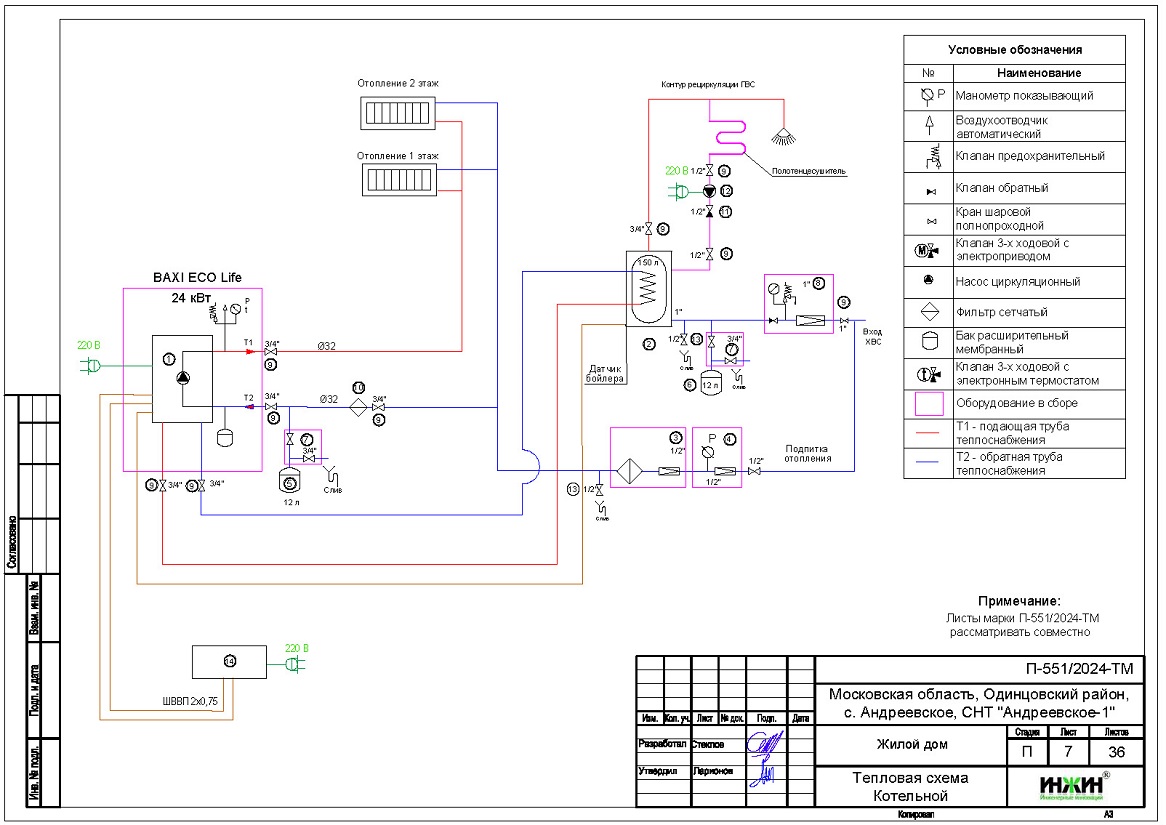Click the safety valve symbol in the legend

point(928,156)
